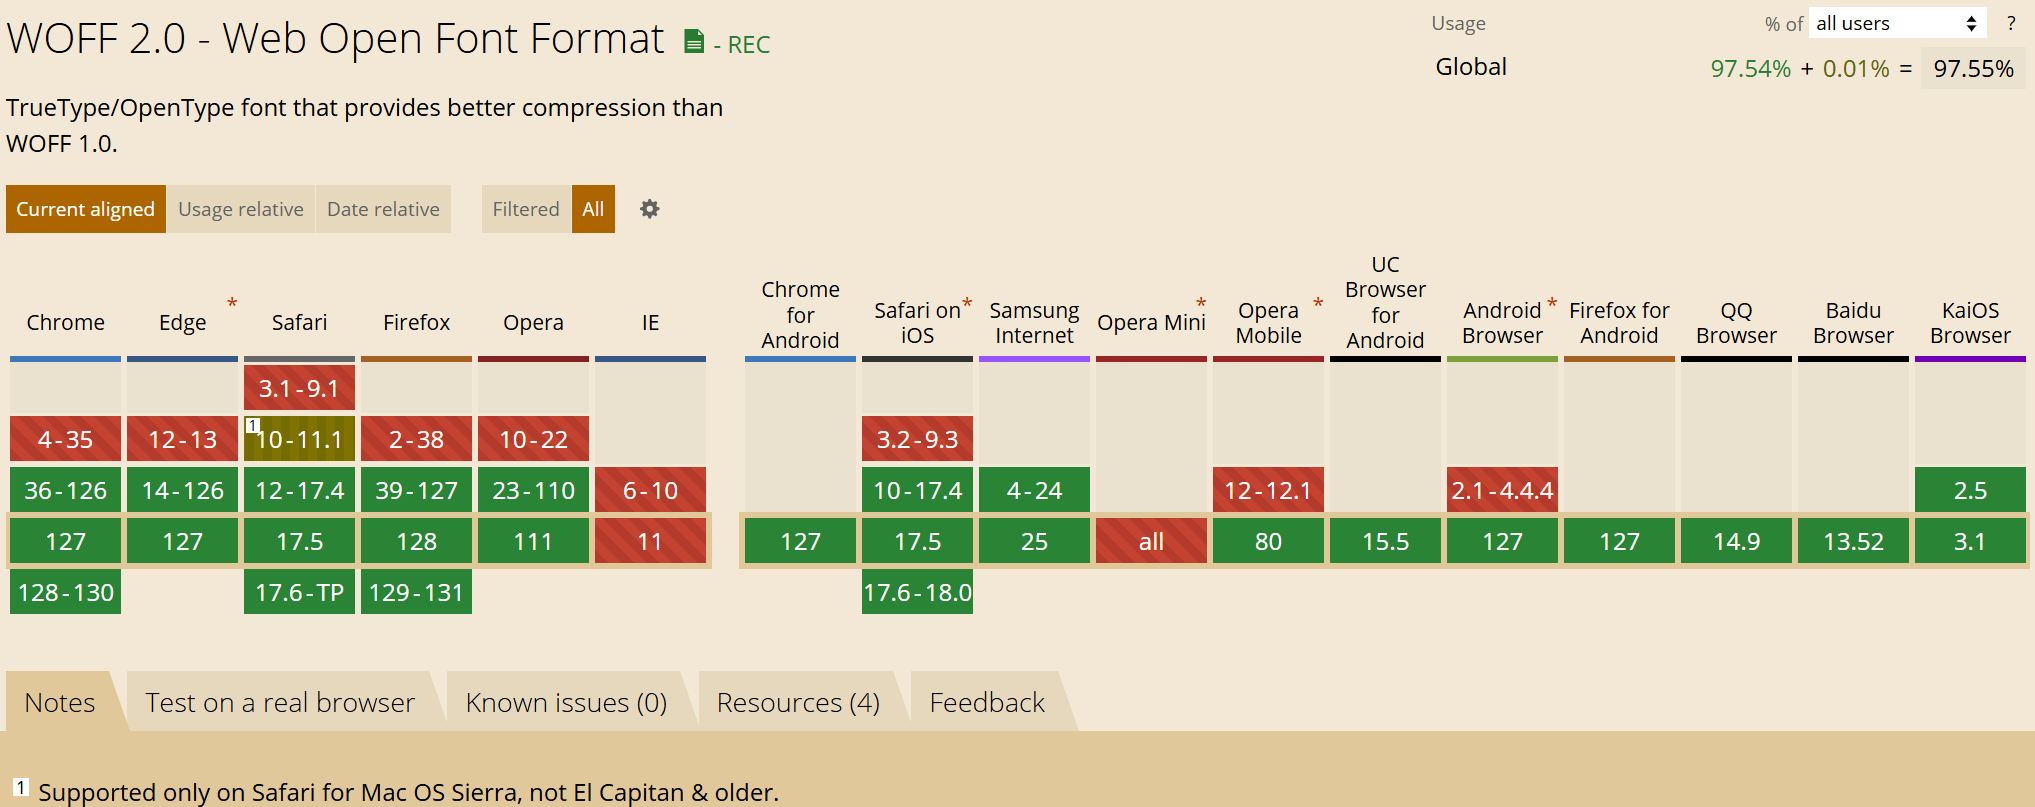Click the asterisk beside Opera Mini
Image resolution: width=2035 pixels, height=807 pixels.
[1201, 302]
